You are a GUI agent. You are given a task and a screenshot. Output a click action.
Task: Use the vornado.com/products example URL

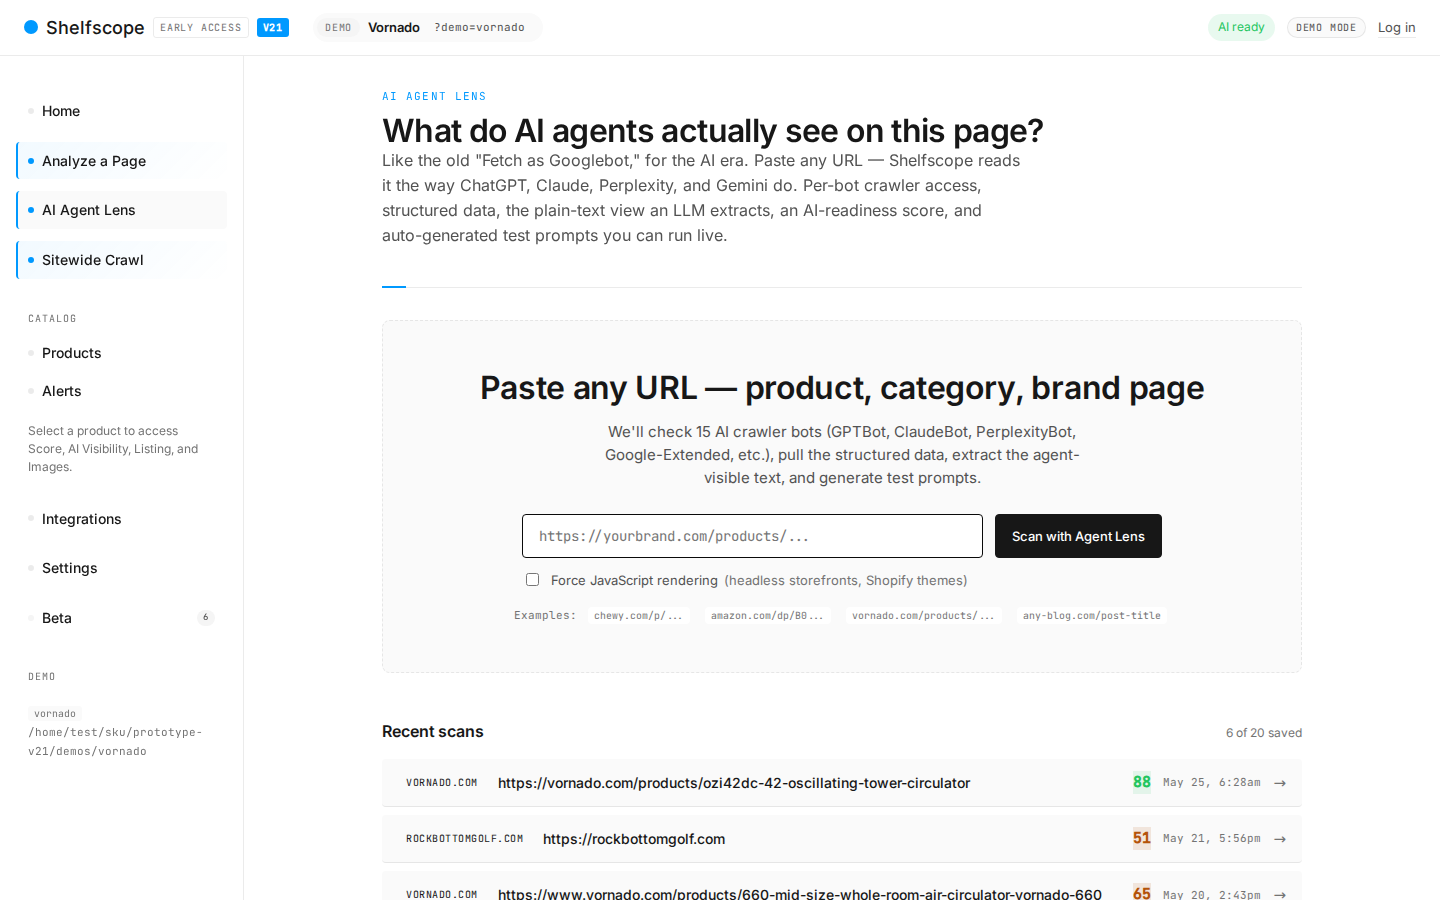(x=923, y=616)
